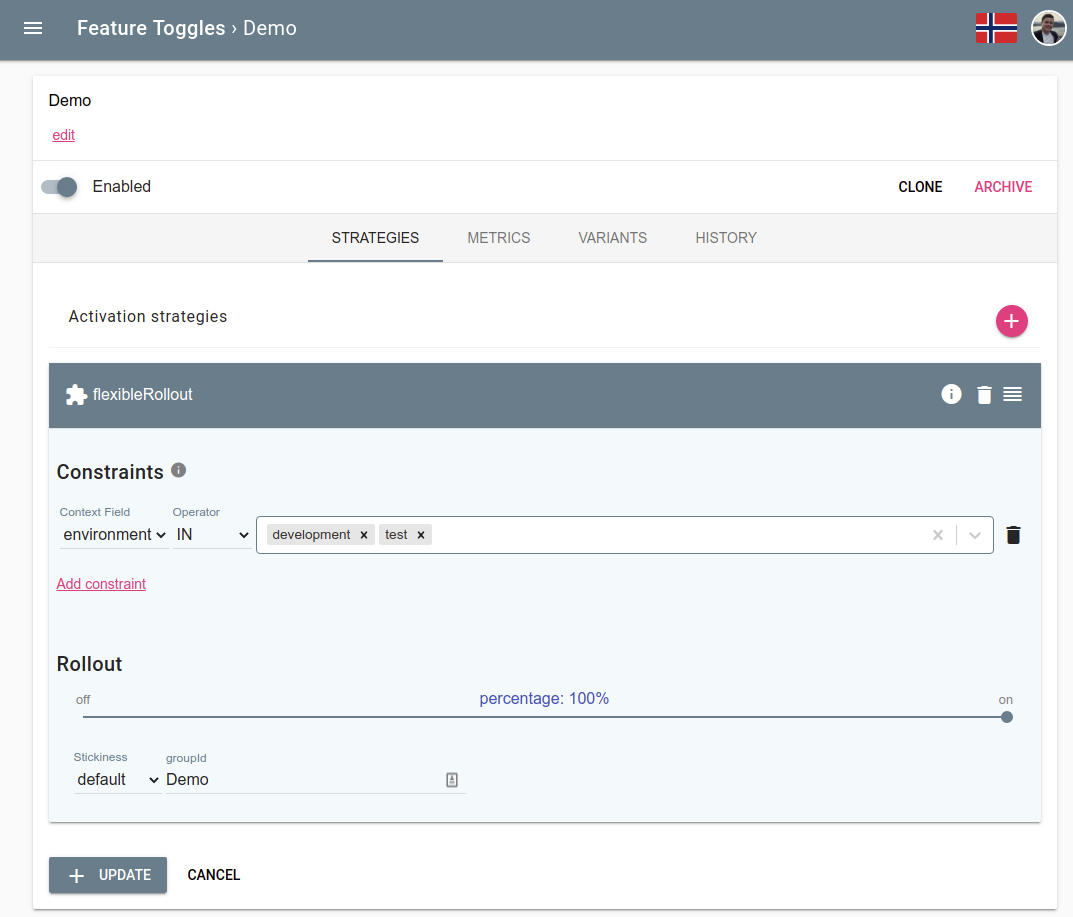
Task: Click the groupId input field
Action: 300,779
